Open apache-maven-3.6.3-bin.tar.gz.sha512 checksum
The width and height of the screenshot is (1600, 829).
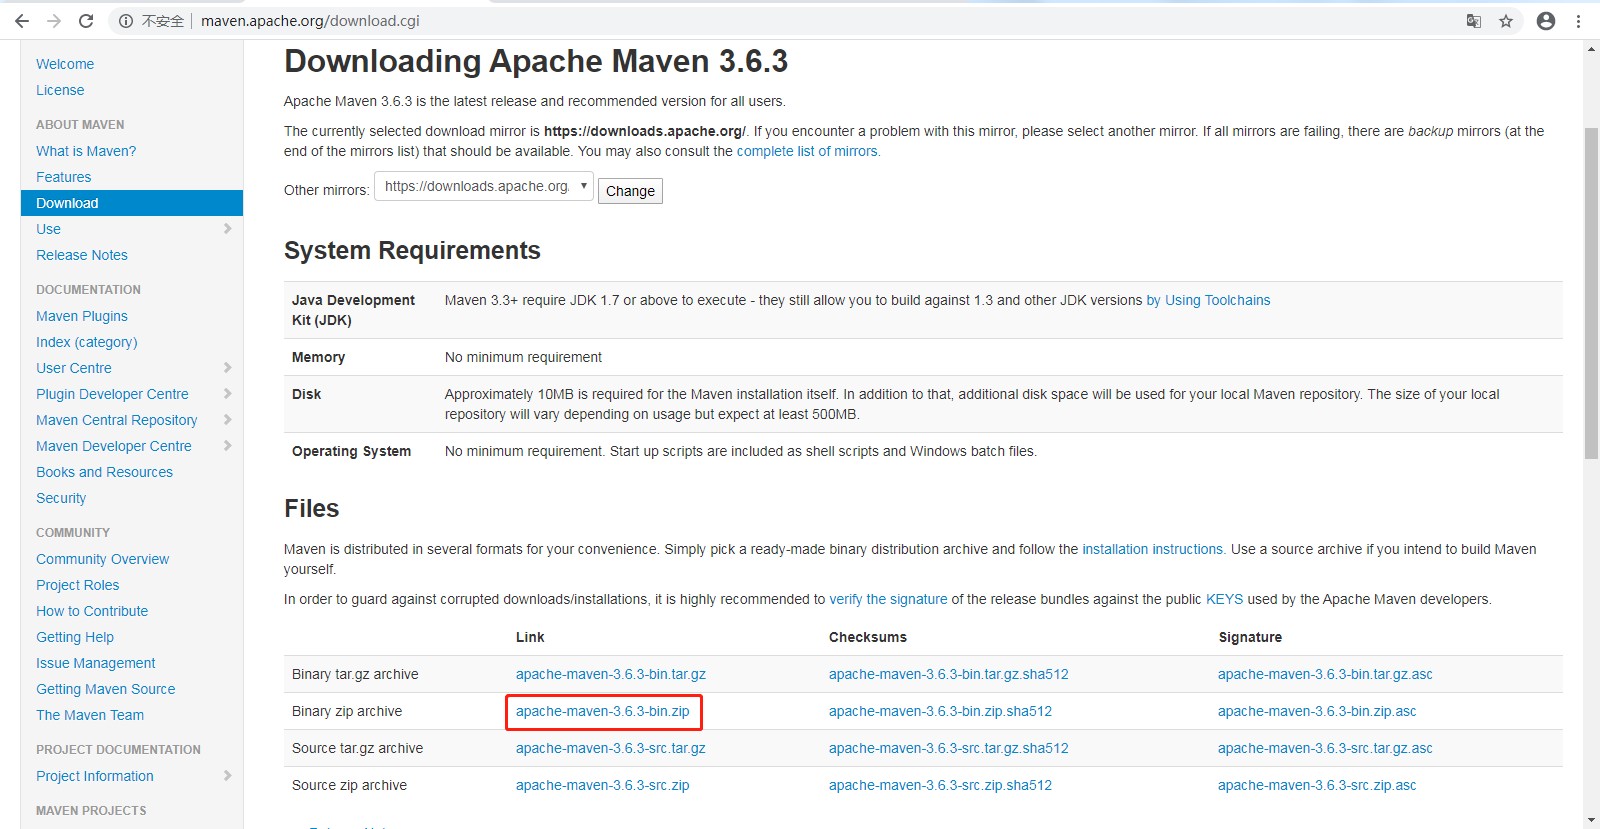click(949, 674)
